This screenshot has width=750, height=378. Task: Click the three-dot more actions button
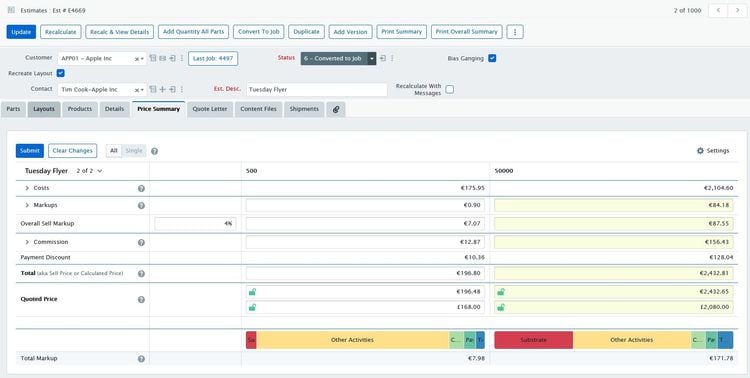pyautogui.click(x=515, y=32)
